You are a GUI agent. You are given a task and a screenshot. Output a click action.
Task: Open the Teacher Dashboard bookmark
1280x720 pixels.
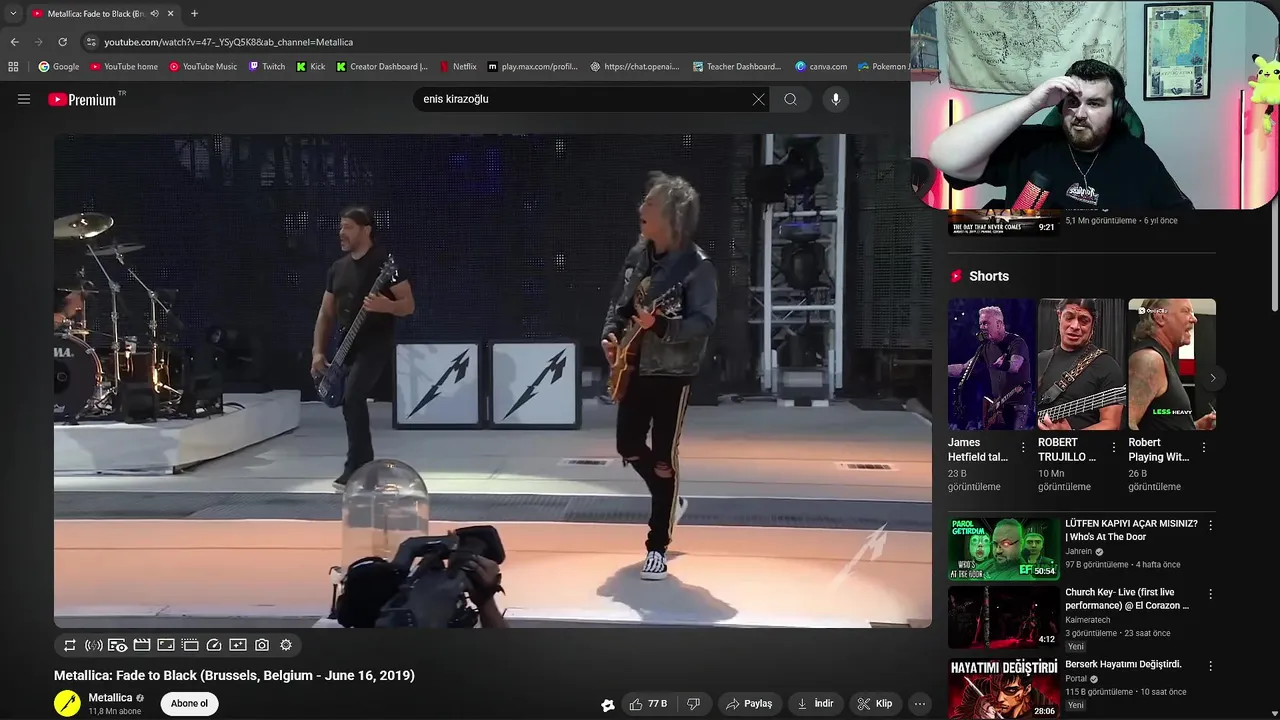tap(736, 67)
